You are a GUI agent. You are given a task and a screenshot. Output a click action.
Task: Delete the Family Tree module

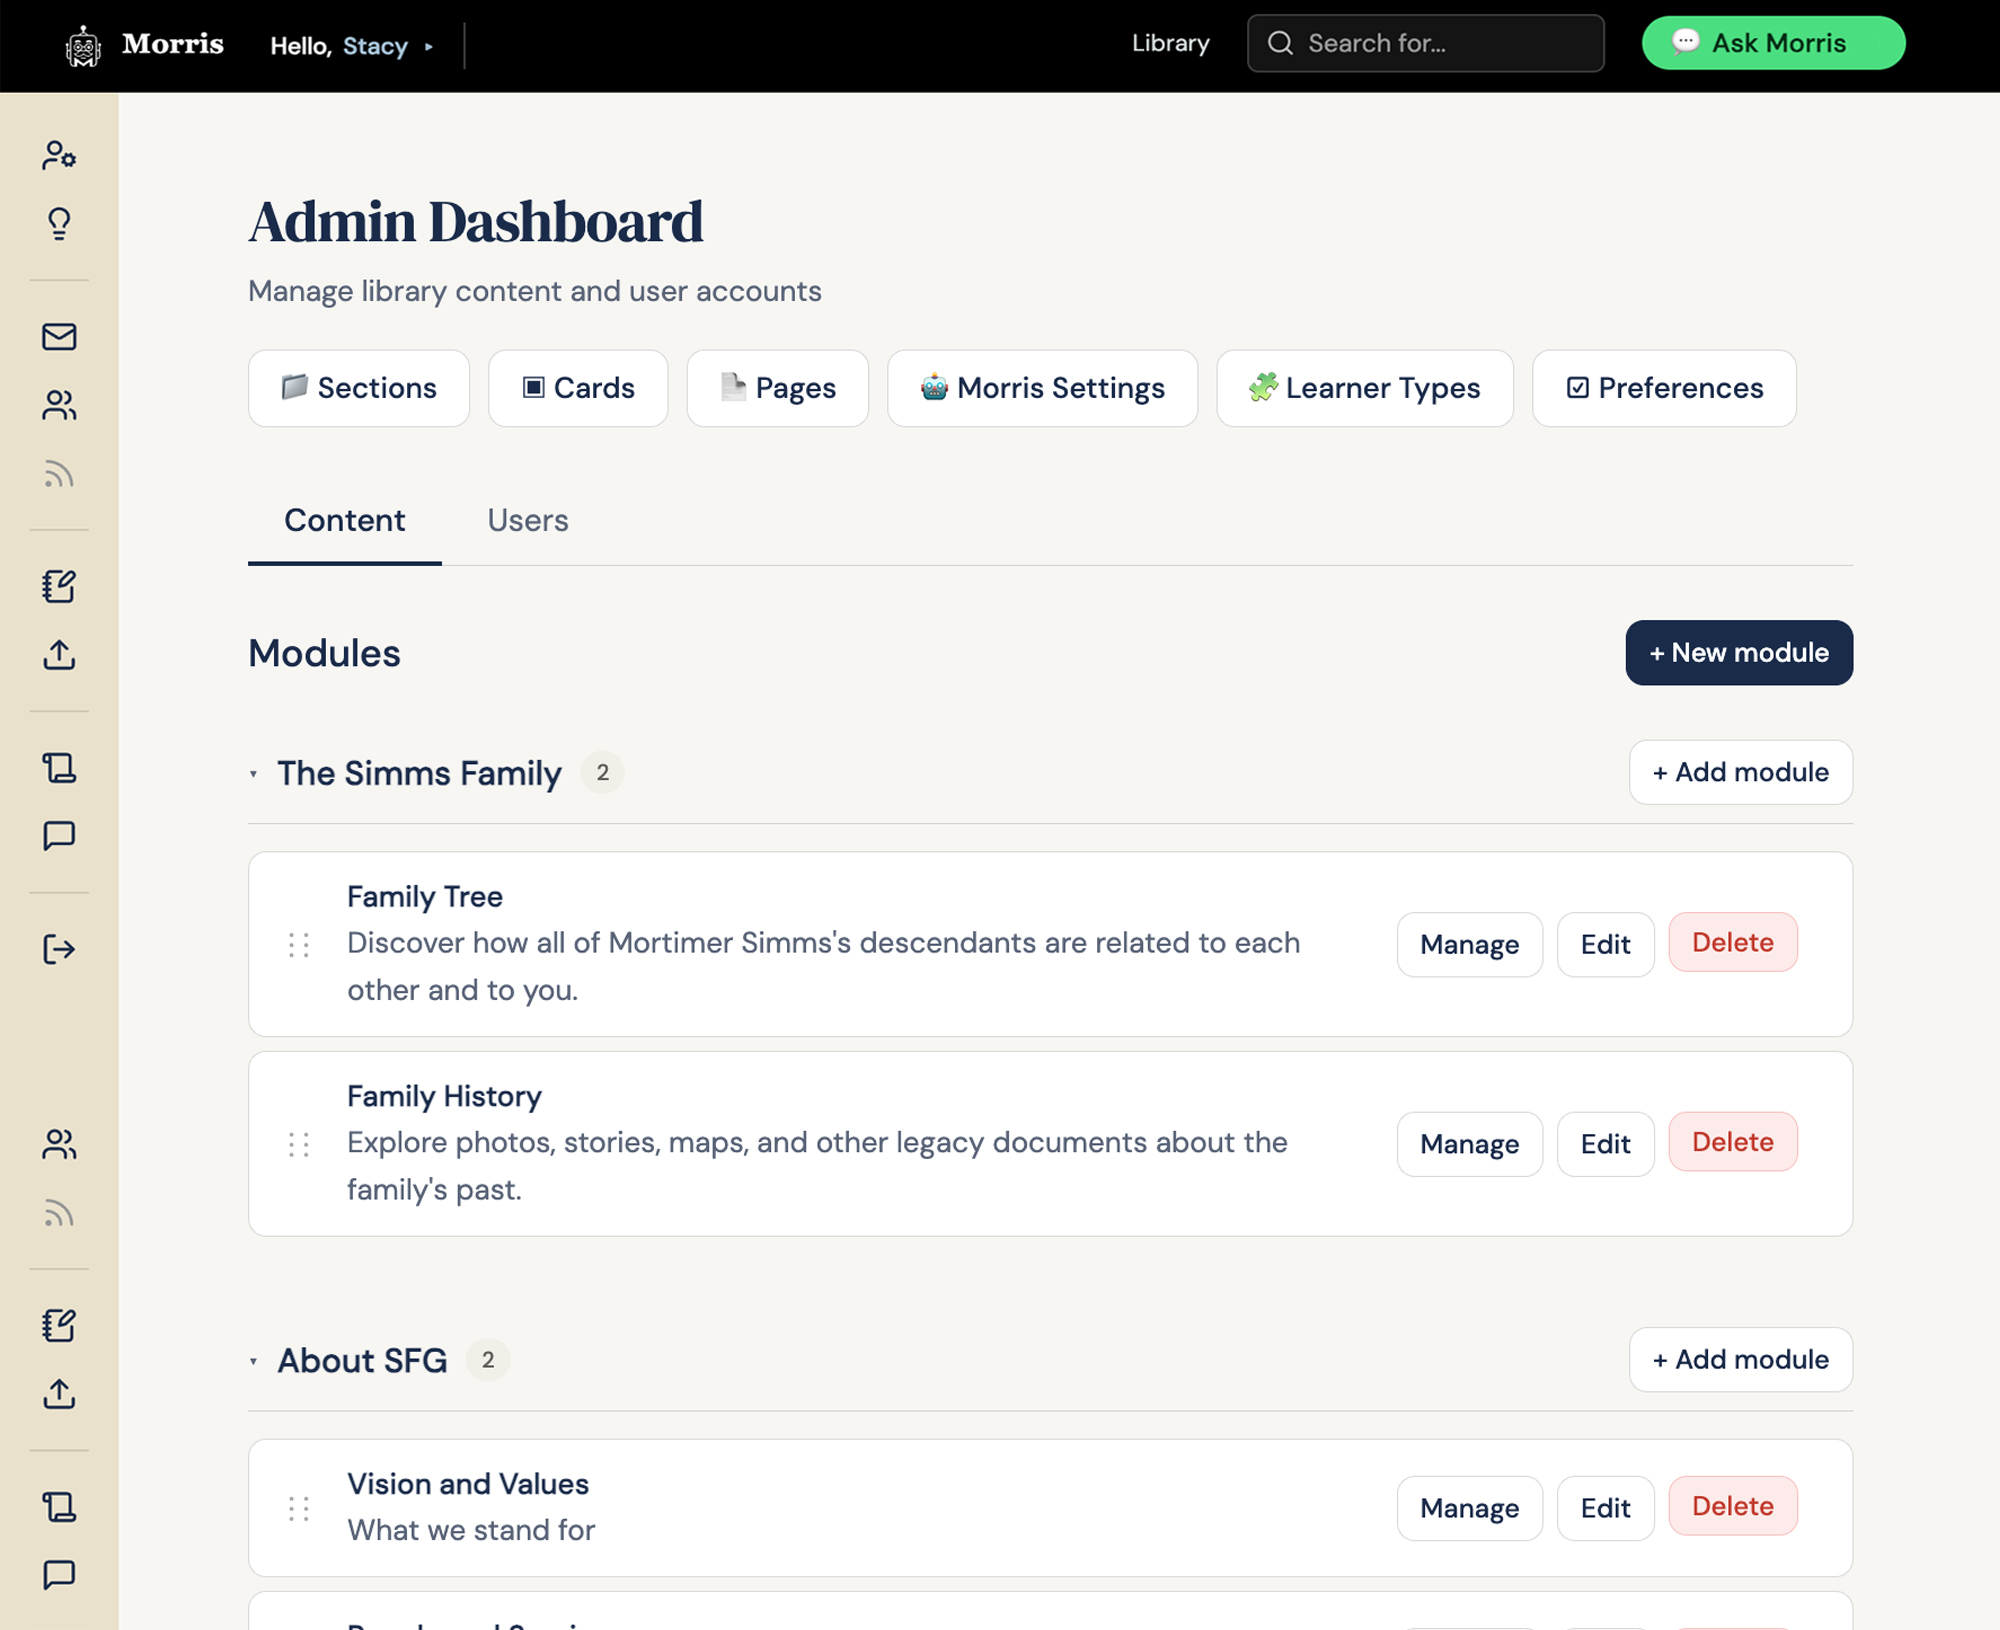click(1733, 942)
